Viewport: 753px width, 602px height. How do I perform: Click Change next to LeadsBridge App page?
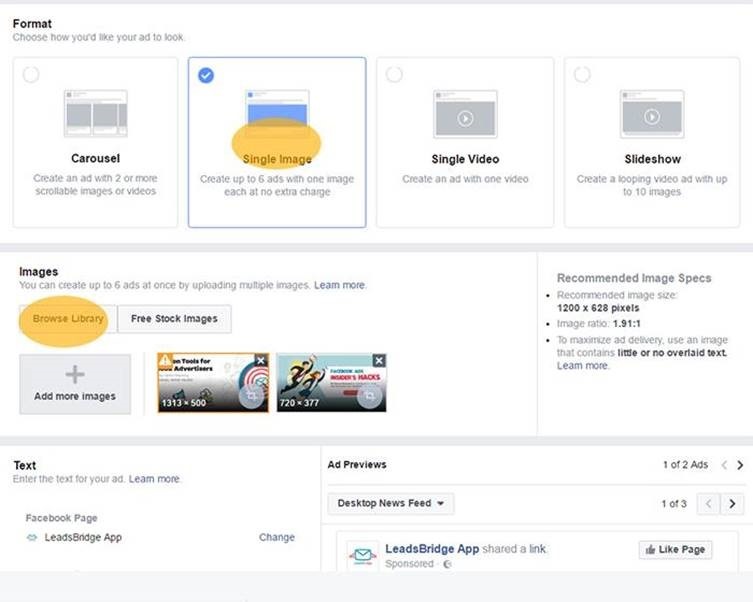(276, 537)
